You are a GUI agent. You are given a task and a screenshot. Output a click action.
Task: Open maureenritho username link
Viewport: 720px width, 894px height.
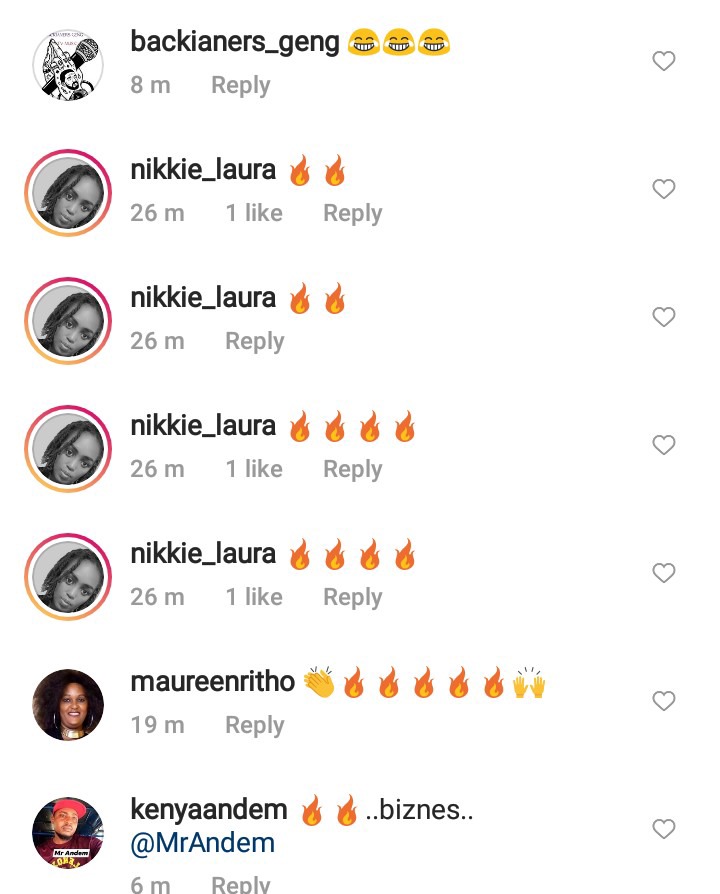[212, 682]
